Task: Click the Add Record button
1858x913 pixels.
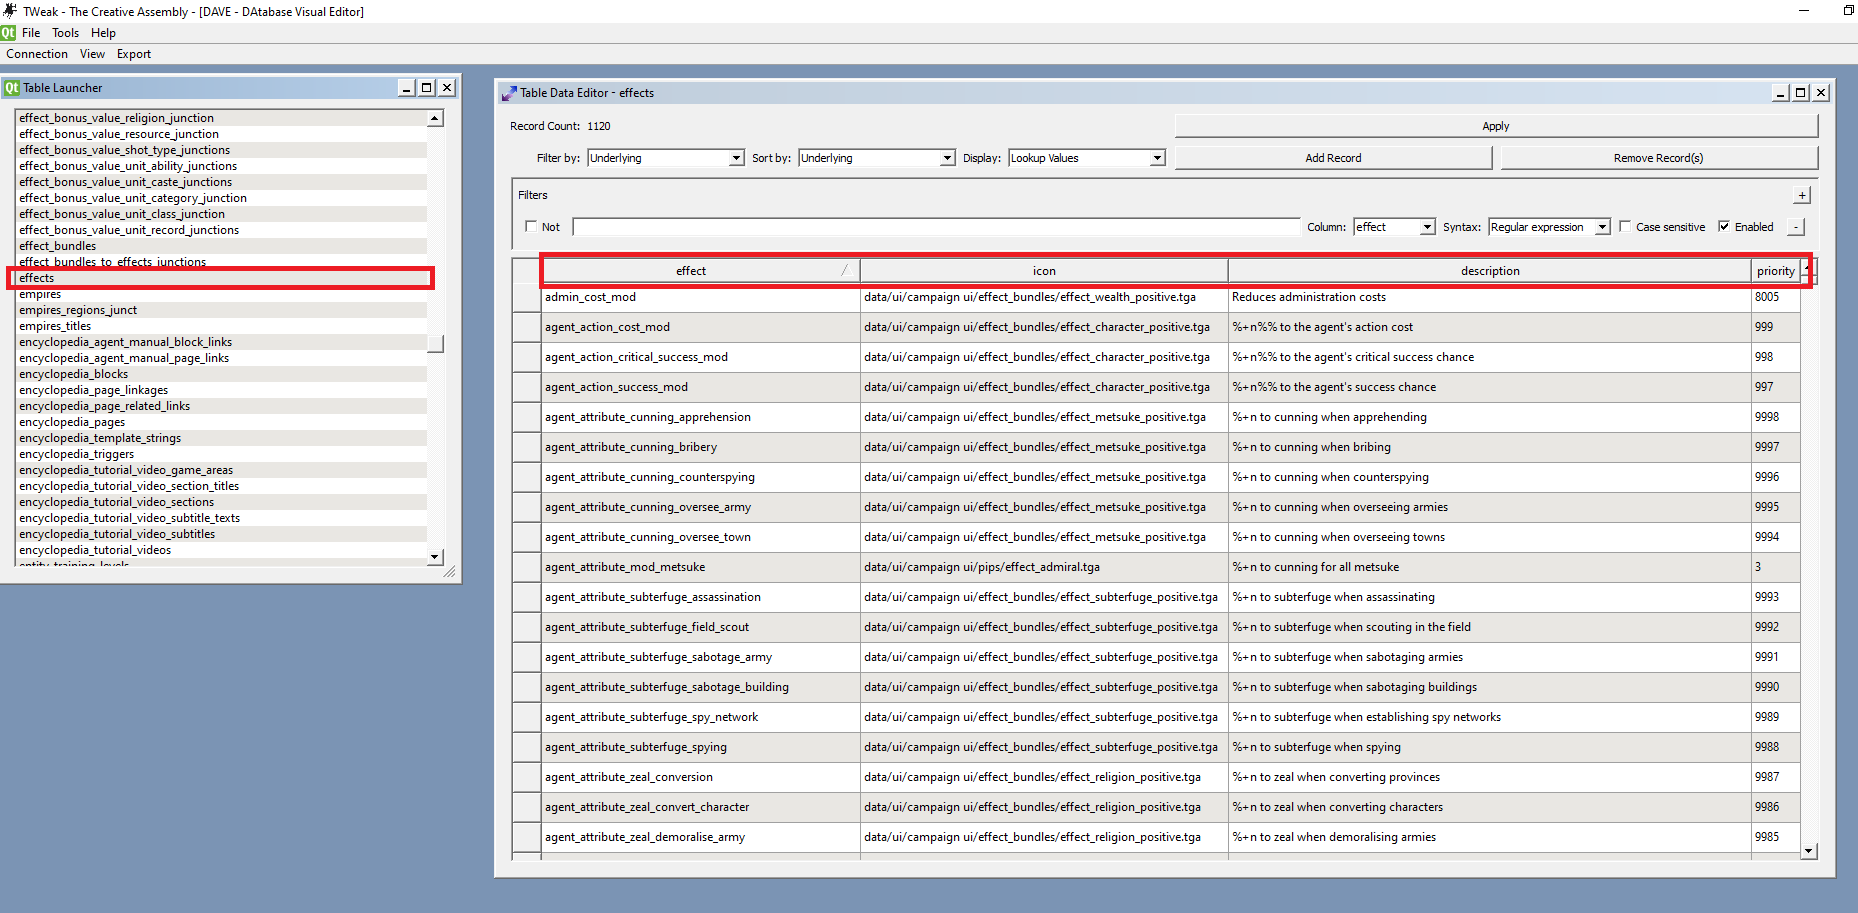Action: coord(1333,158)
